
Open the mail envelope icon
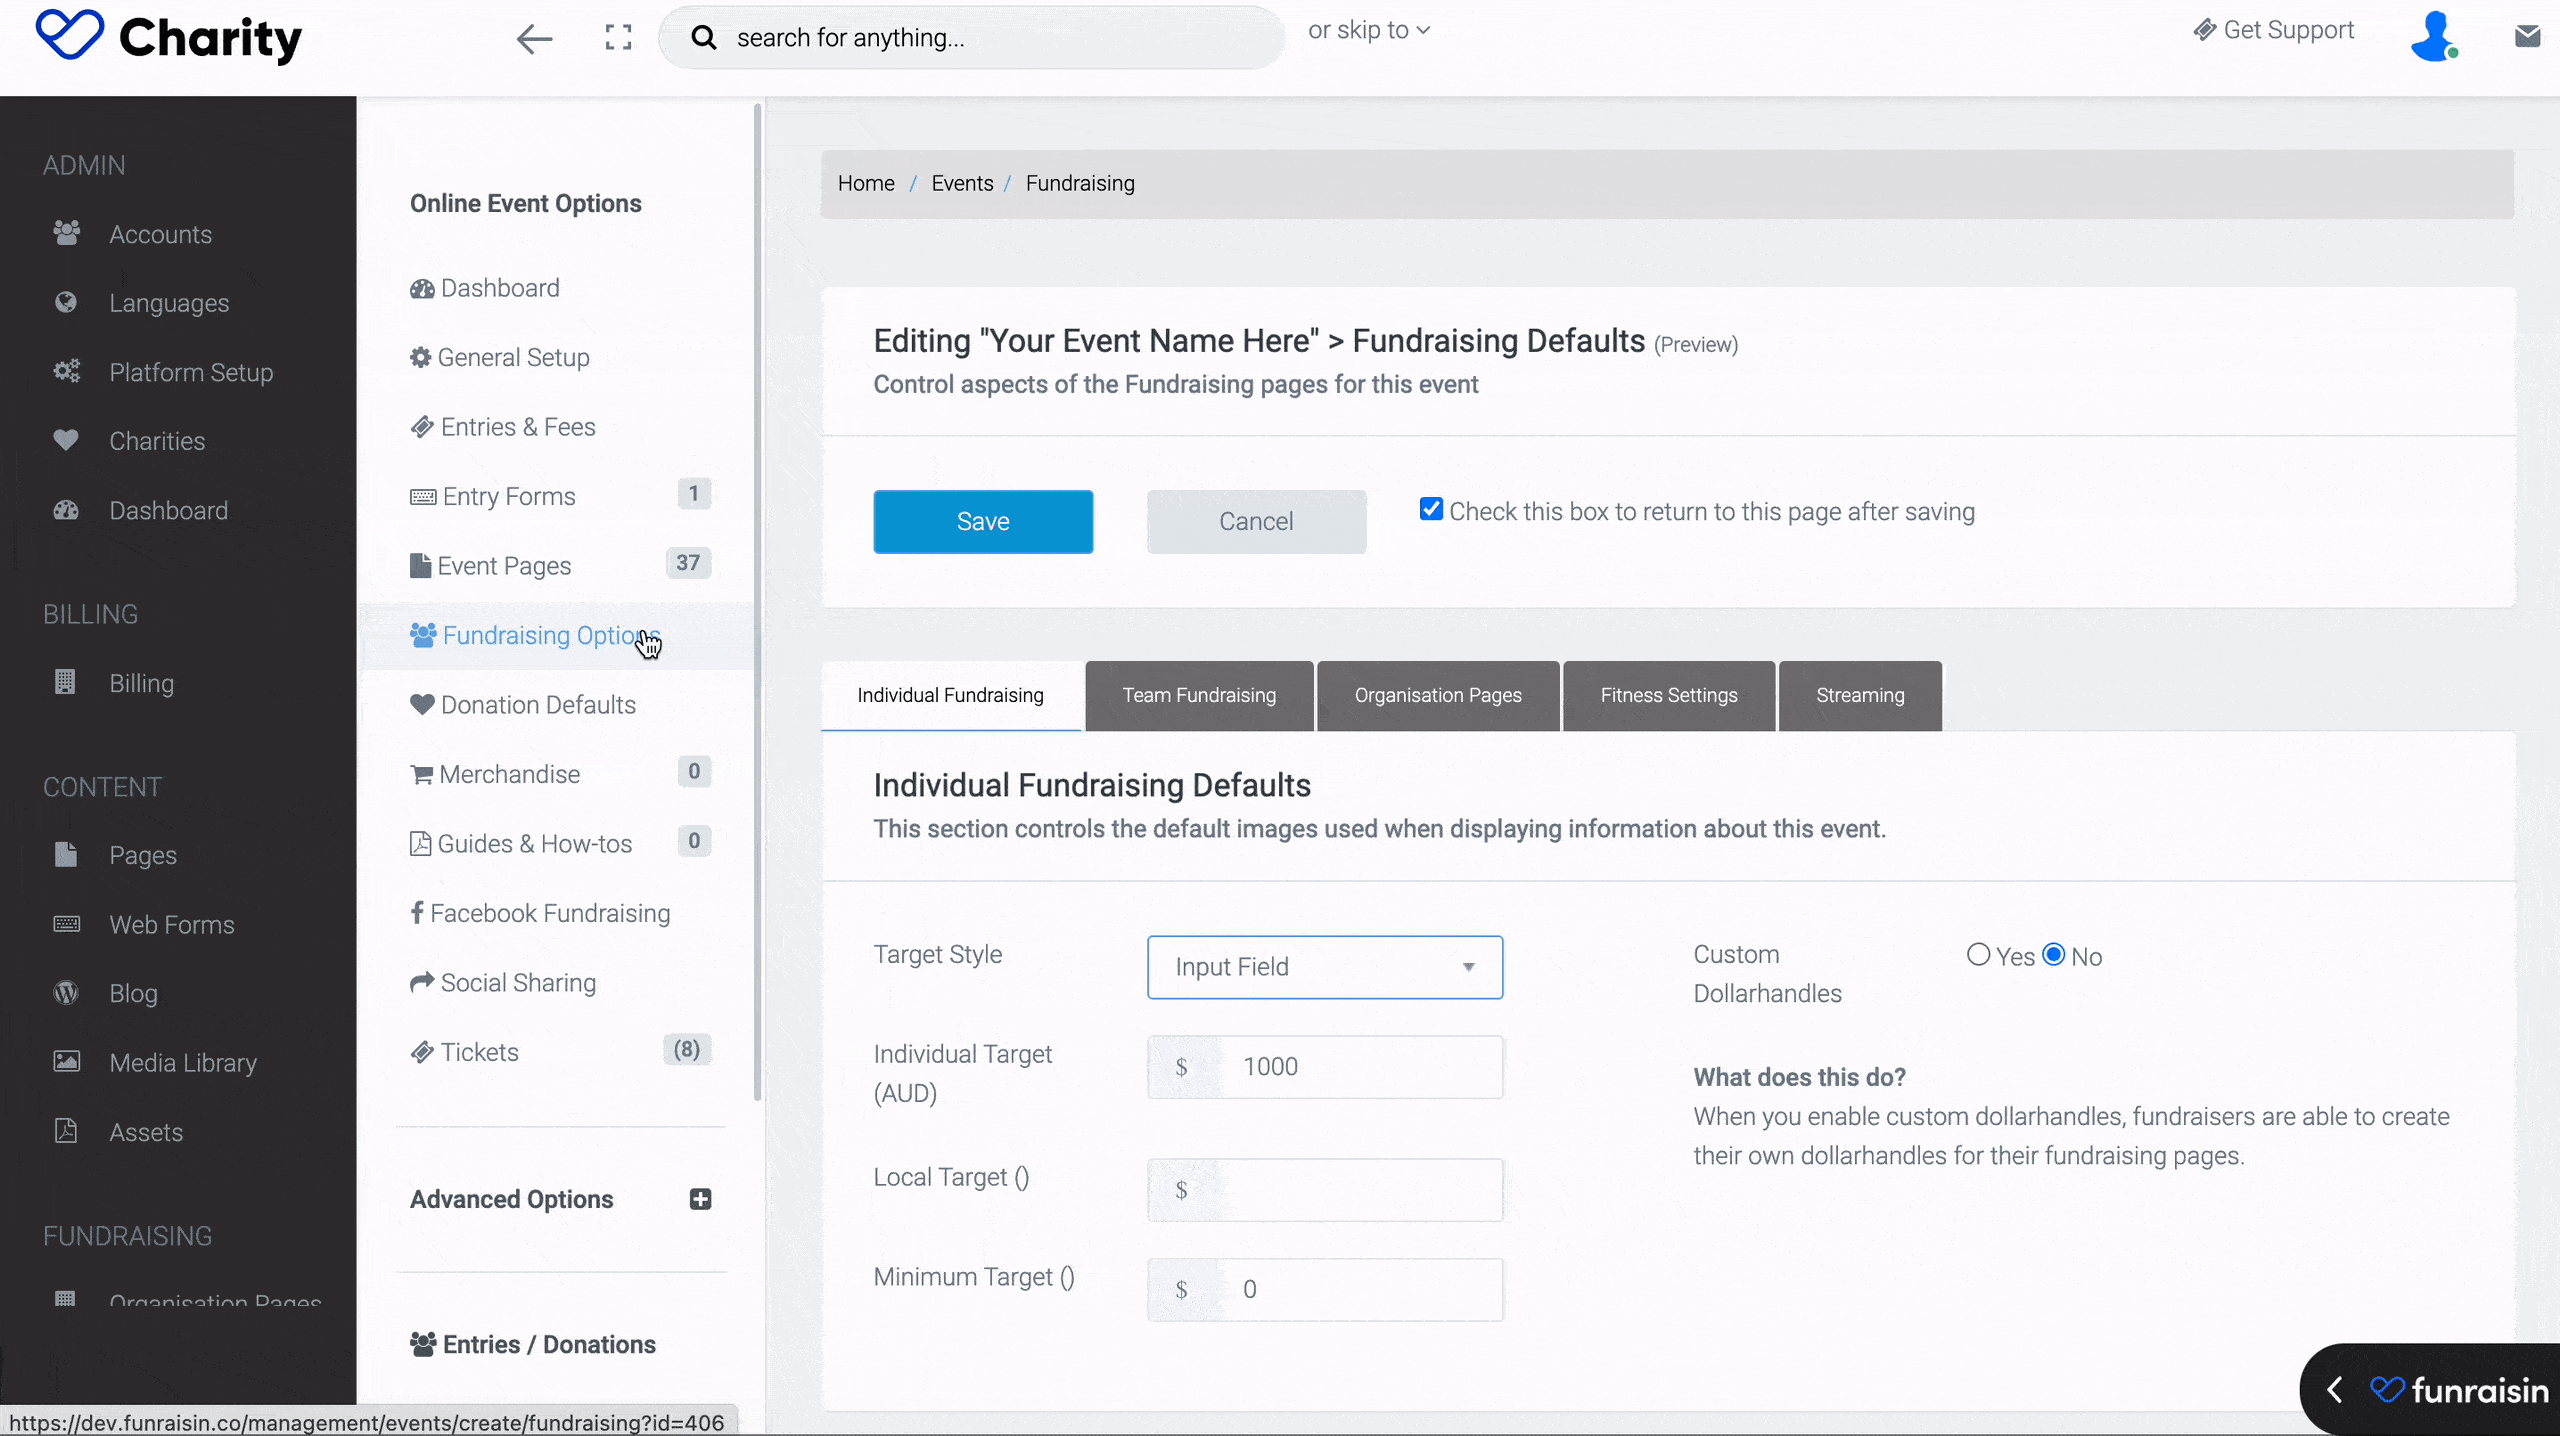2527,37
